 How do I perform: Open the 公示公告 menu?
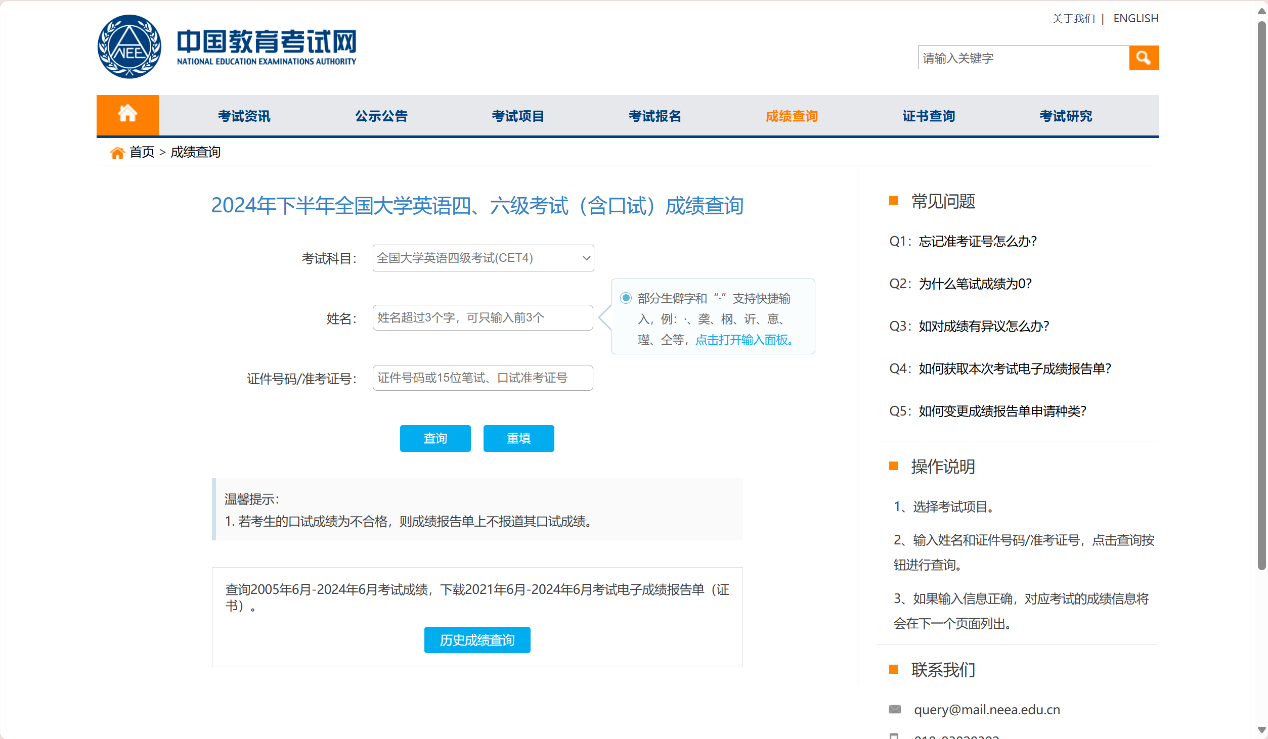(x=381, y=116)
